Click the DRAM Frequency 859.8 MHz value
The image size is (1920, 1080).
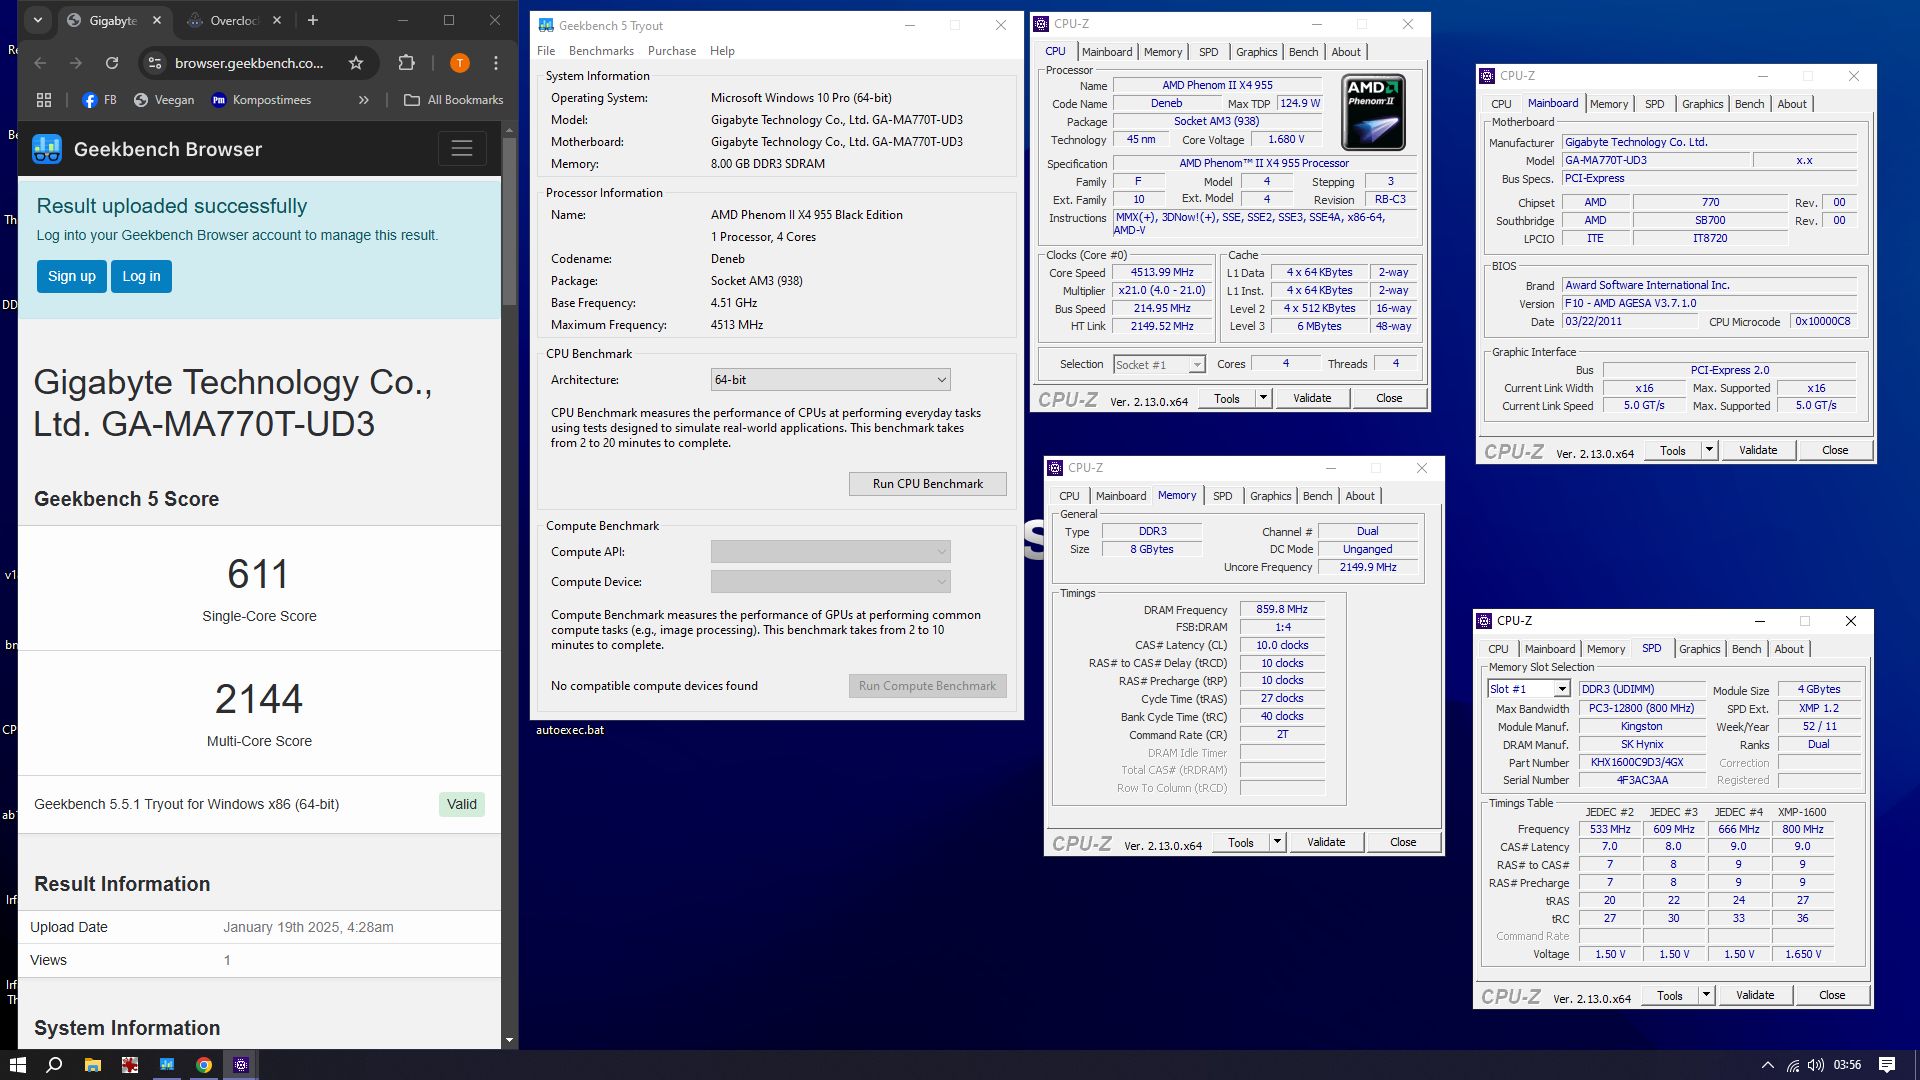pos(1282,609)
